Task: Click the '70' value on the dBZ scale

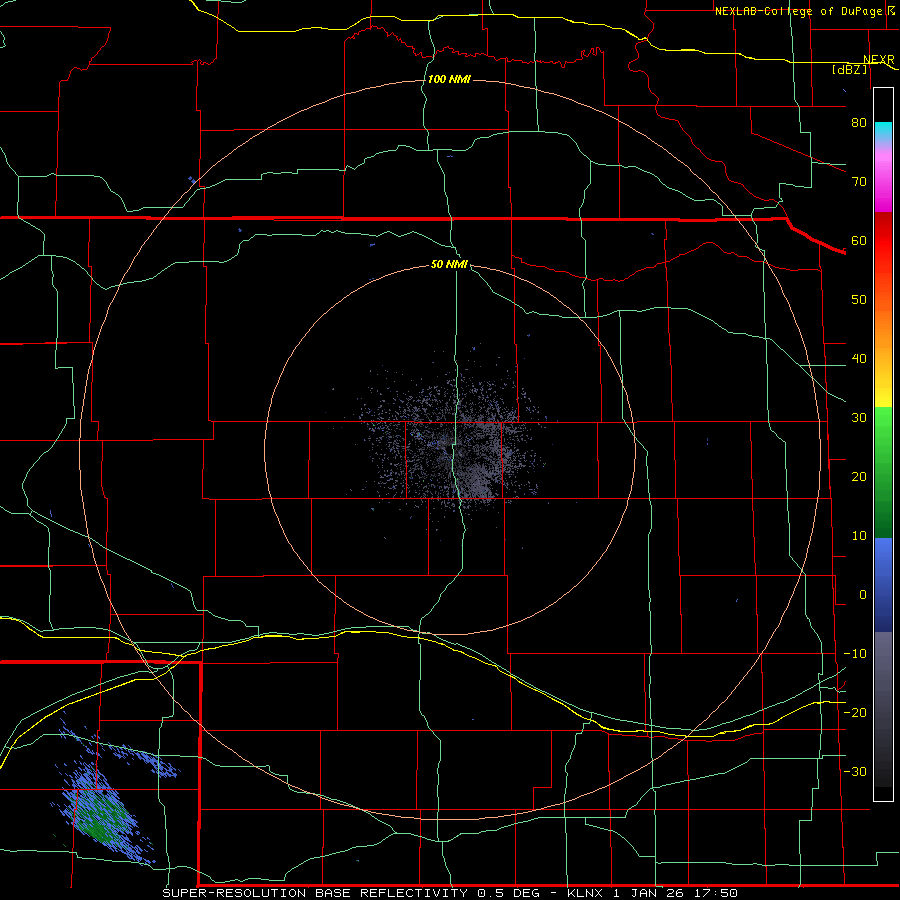Action: [x=859, y=181]
